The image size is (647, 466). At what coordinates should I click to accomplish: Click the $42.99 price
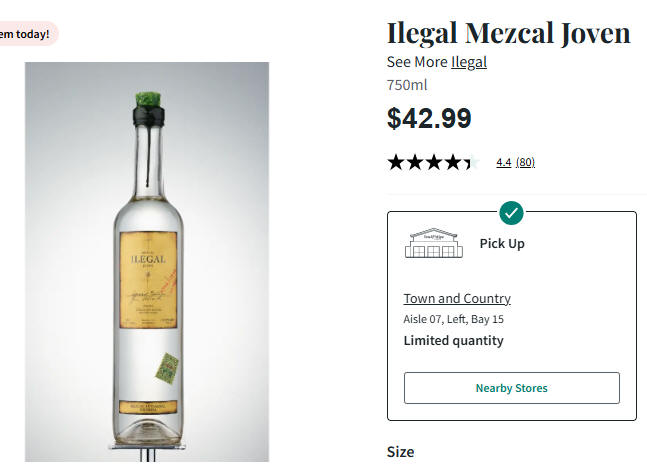(x=429, y=118)
